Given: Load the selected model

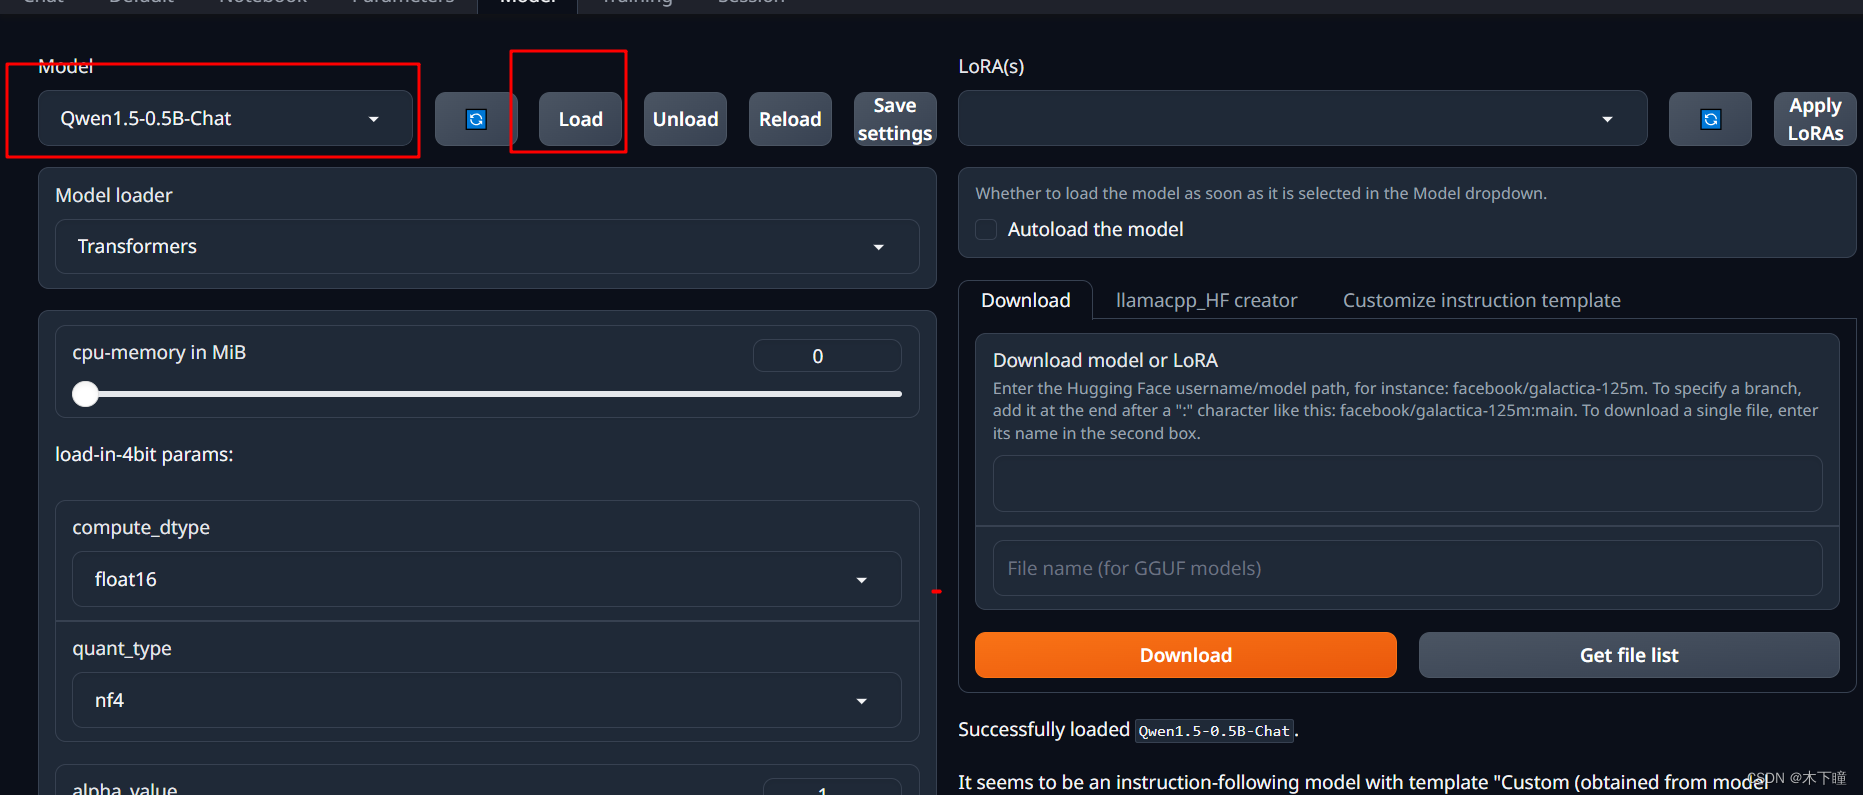Looking at the screenshot, I should tap(580, 119).
